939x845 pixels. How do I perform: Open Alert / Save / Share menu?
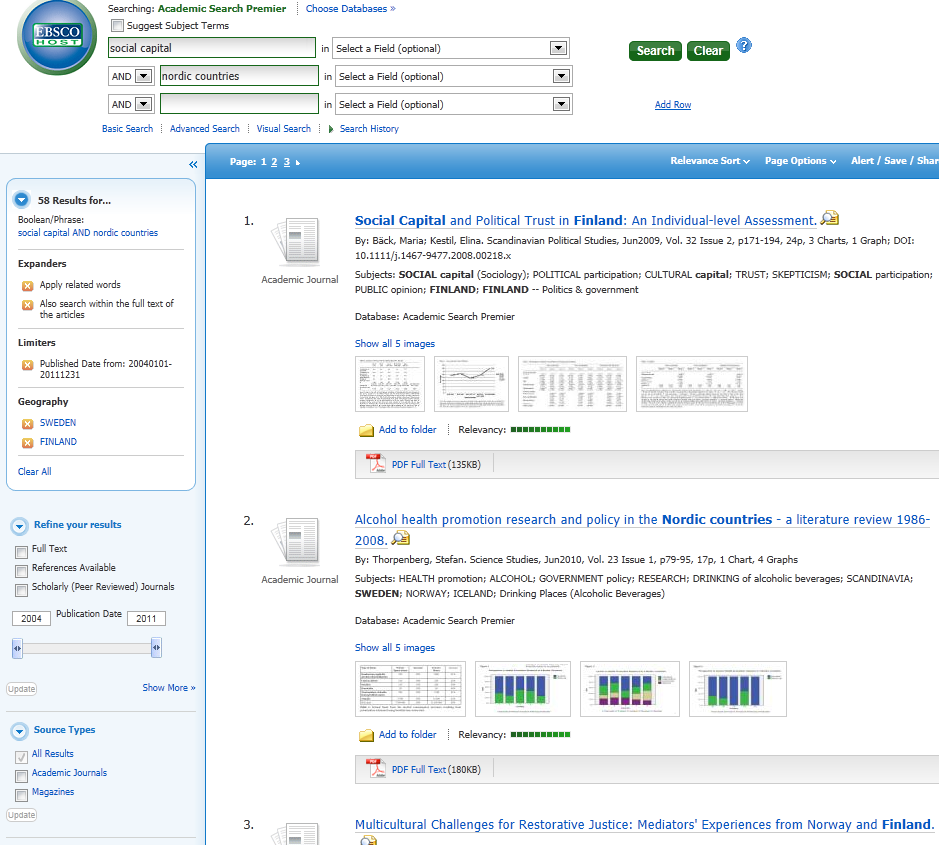point(895,160)
